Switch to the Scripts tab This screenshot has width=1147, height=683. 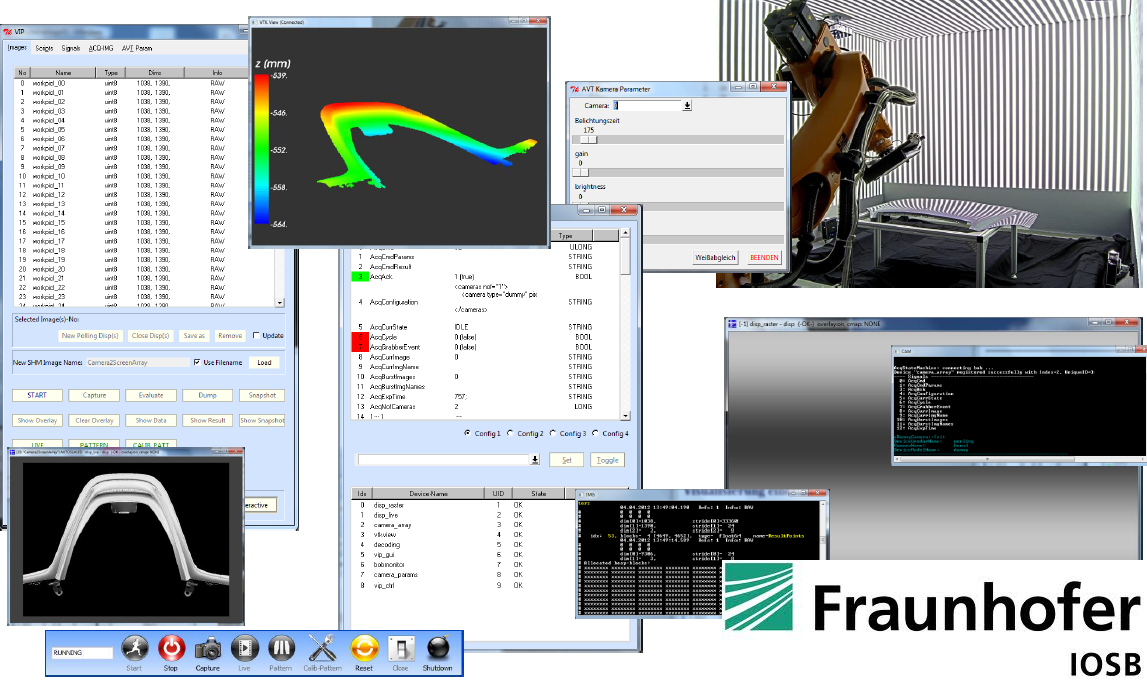(44, 48)
